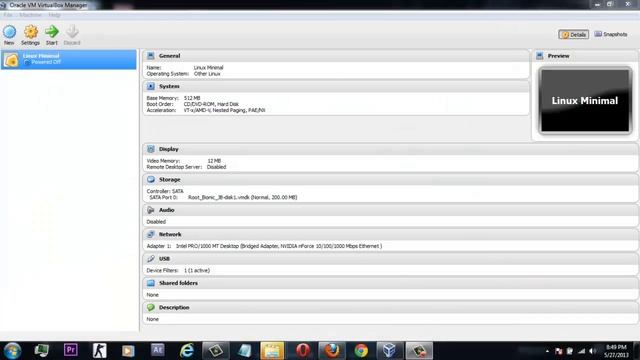Click the 'Controller: SATA' text
640x360 pixels.
pos(165,191)
